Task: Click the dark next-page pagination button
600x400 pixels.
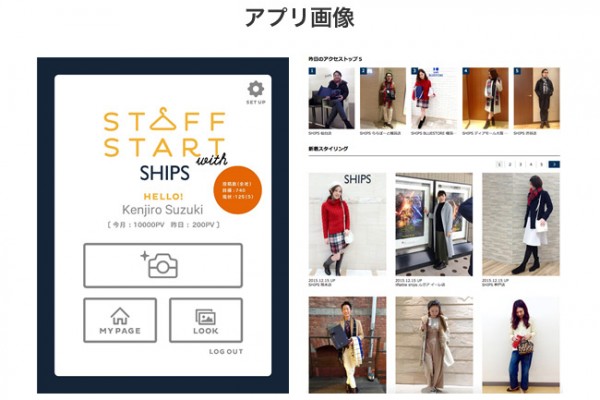Action: [554, 165]
